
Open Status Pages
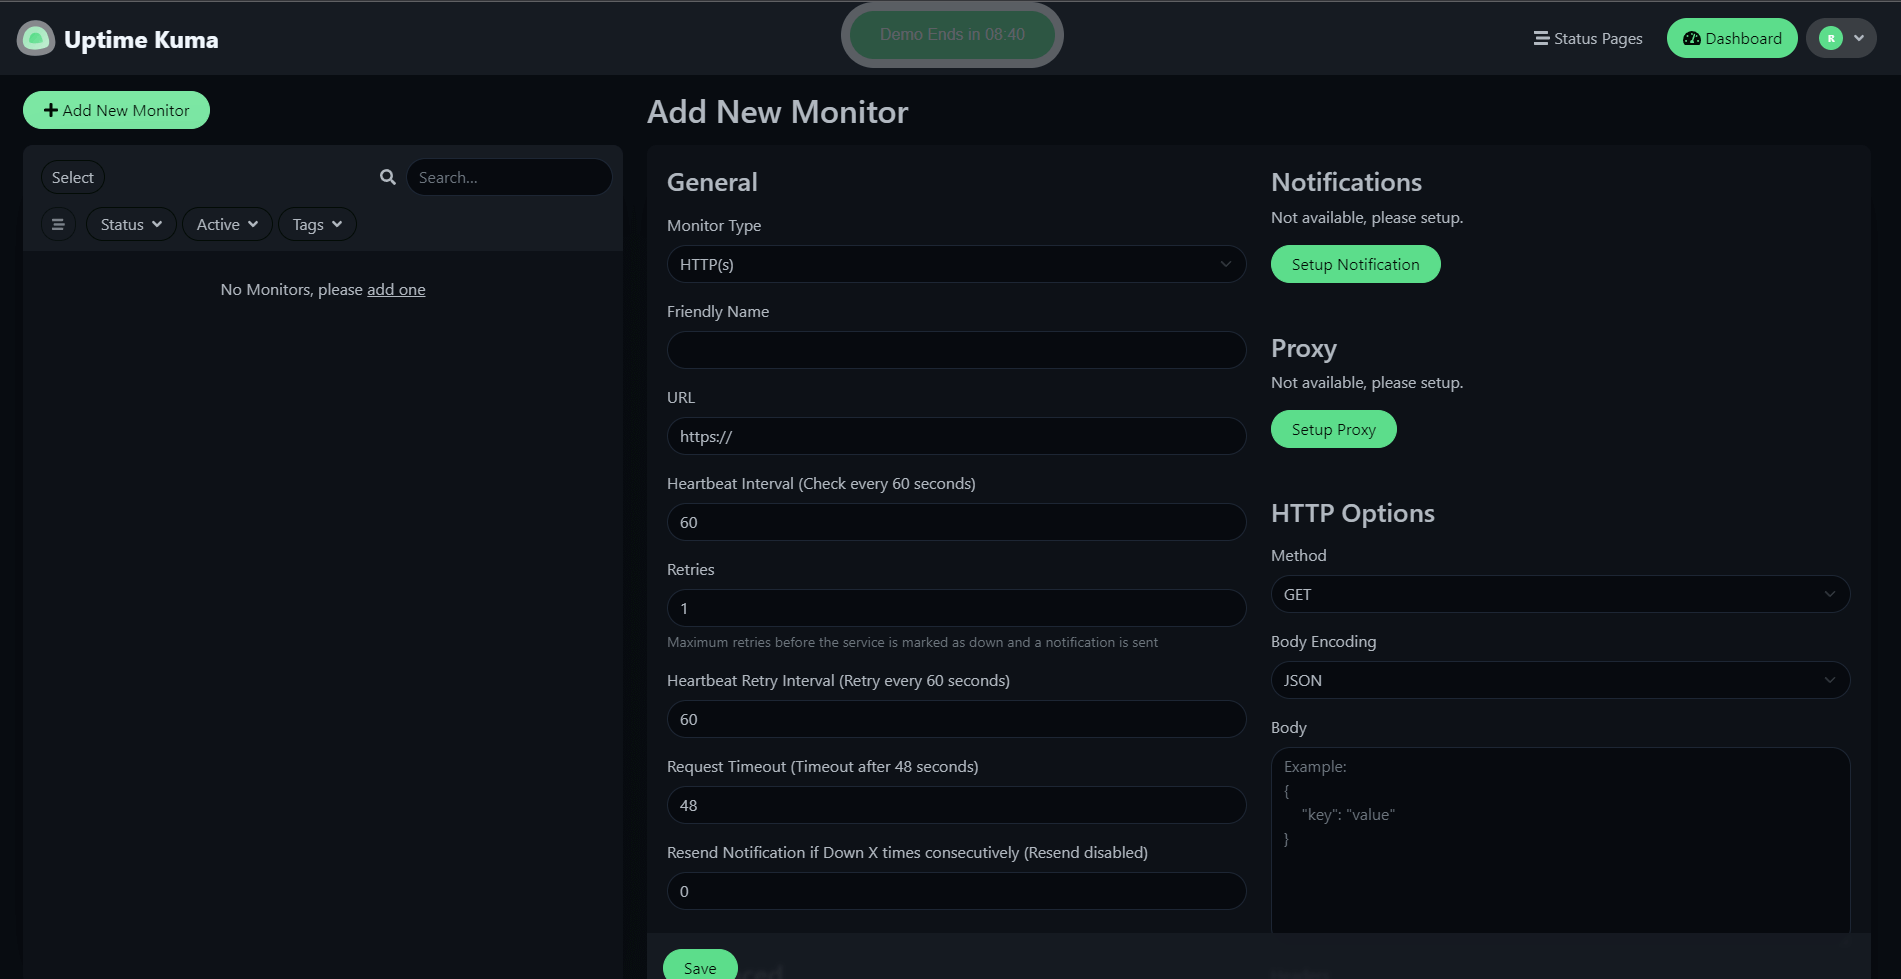pos(1588,39)
